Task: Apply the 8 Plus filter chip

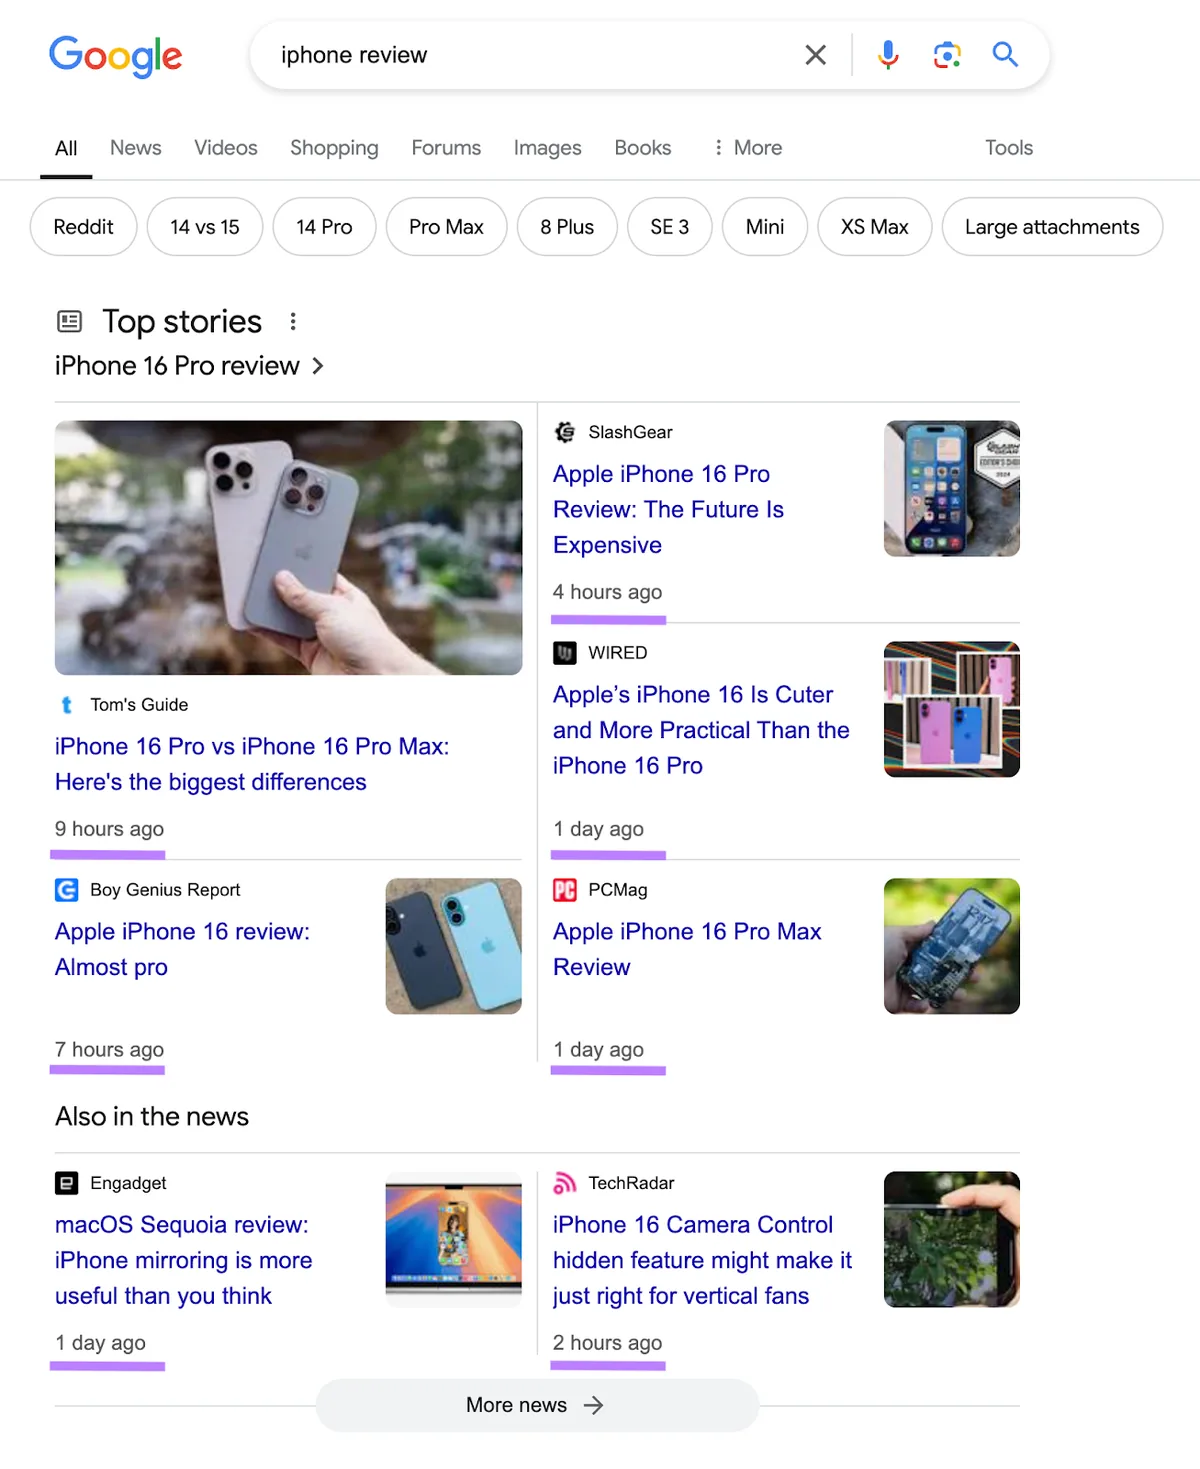Action: (x=567, y=227)
